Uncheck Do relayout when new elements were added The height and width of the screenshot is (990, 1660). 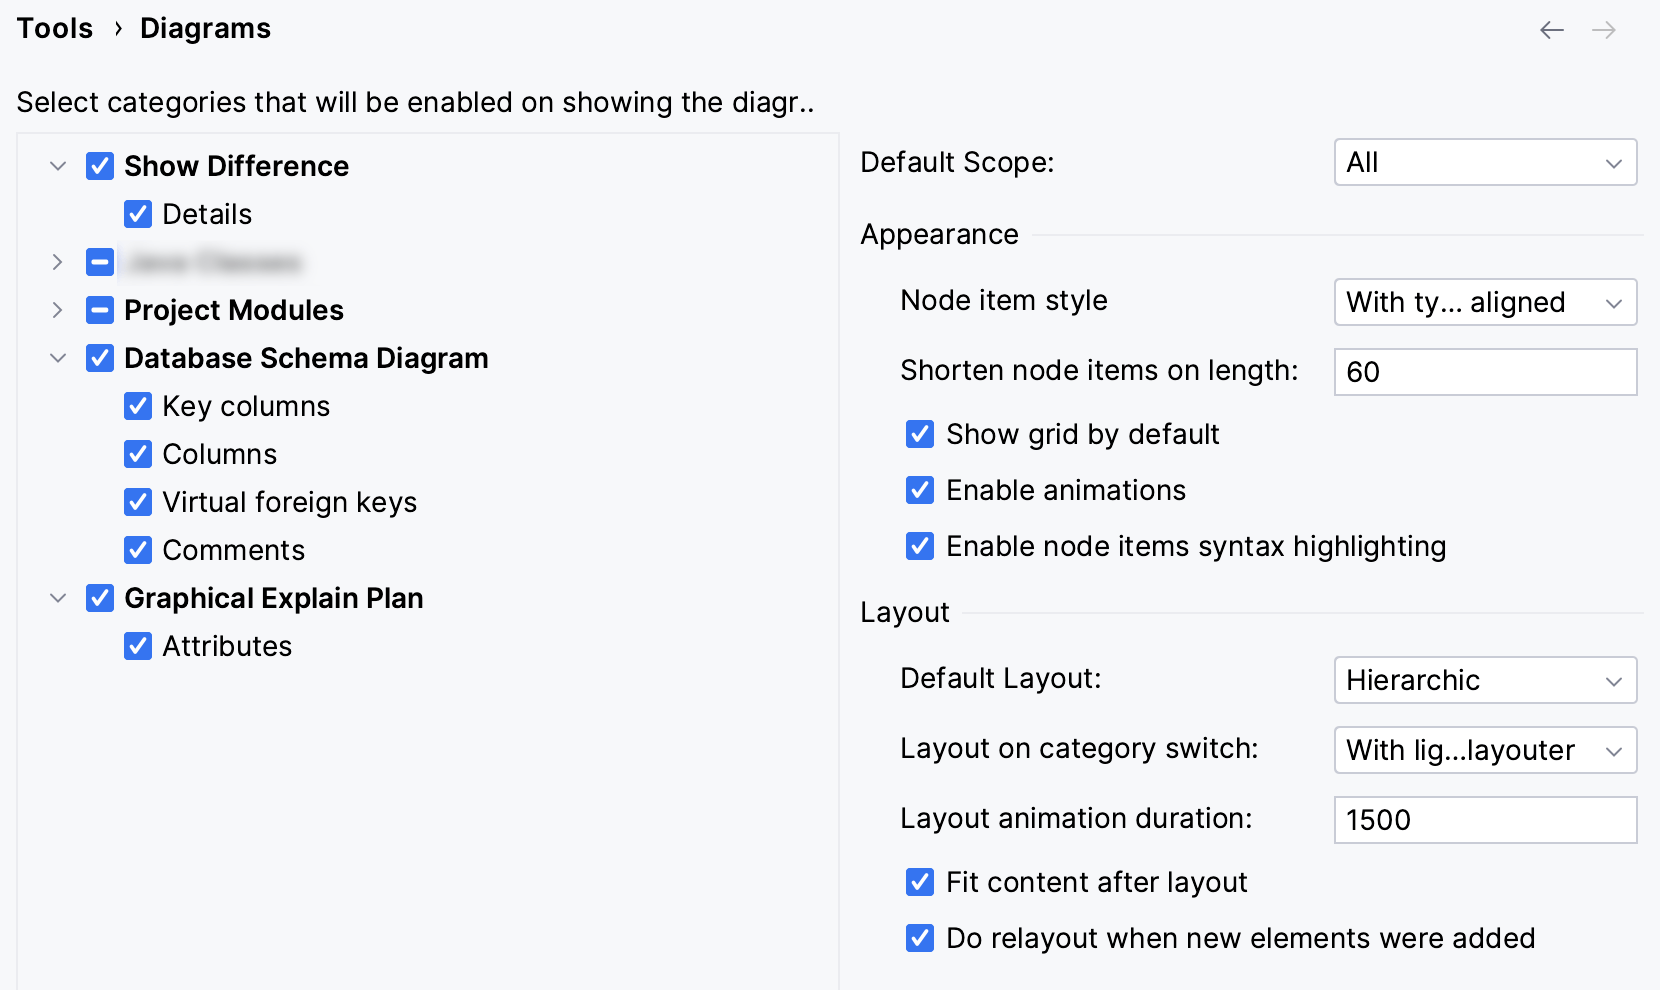click(919, 938)
